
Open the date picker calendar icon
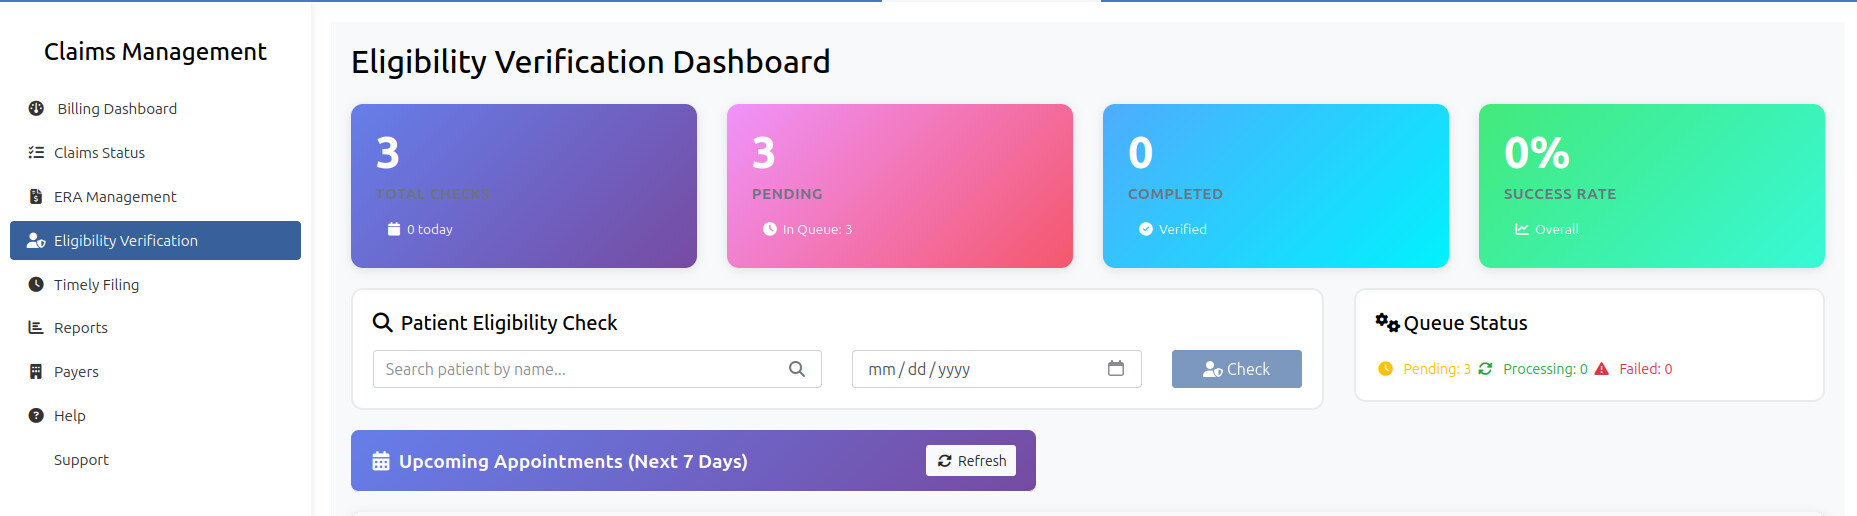(x=1116, y=368)
